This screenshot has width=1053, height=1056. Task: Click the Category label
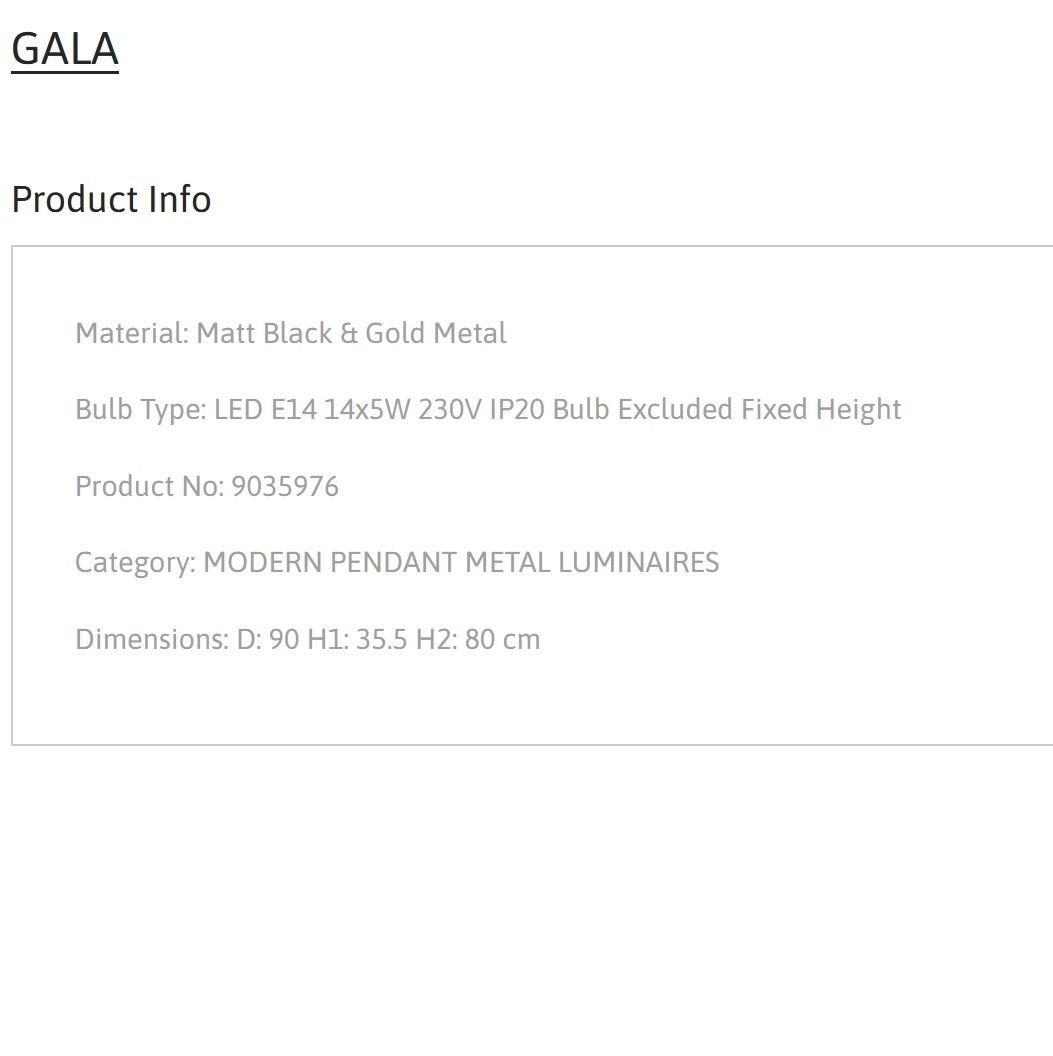coord(135,562)
